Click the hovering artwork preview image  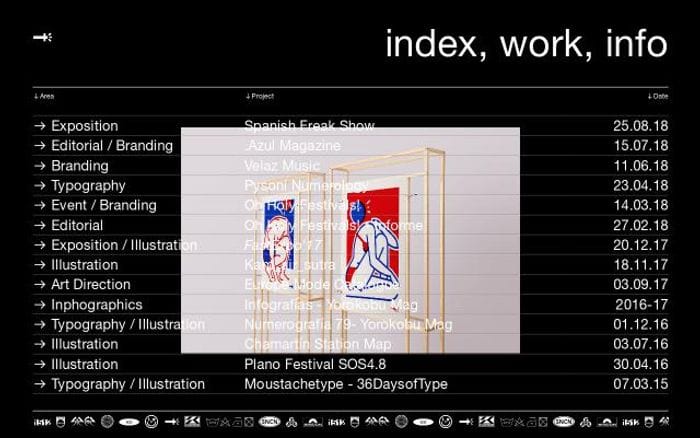click(350, 240)
